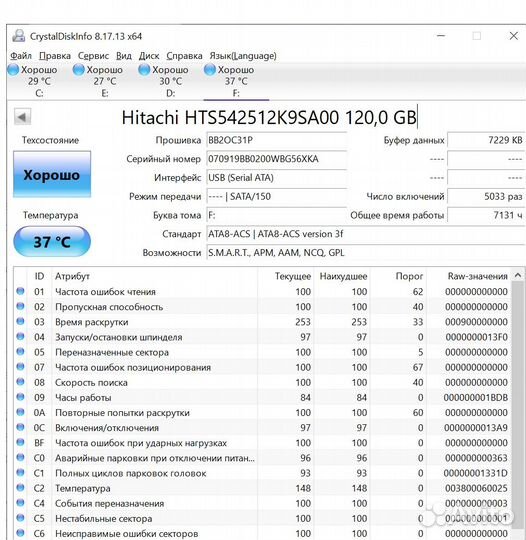Screen dimensions: 526x540
Task: Click status dot of attribute 08 Скорость поиска
Action: click(20, 382)
